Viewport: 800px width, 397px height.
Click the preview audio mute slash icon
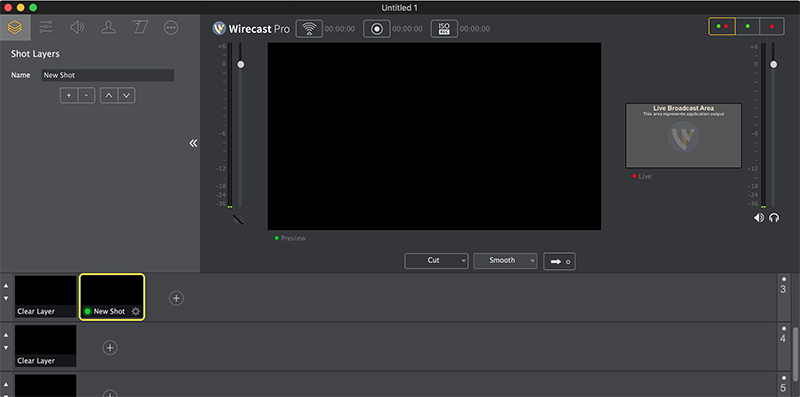click(238, 219)
